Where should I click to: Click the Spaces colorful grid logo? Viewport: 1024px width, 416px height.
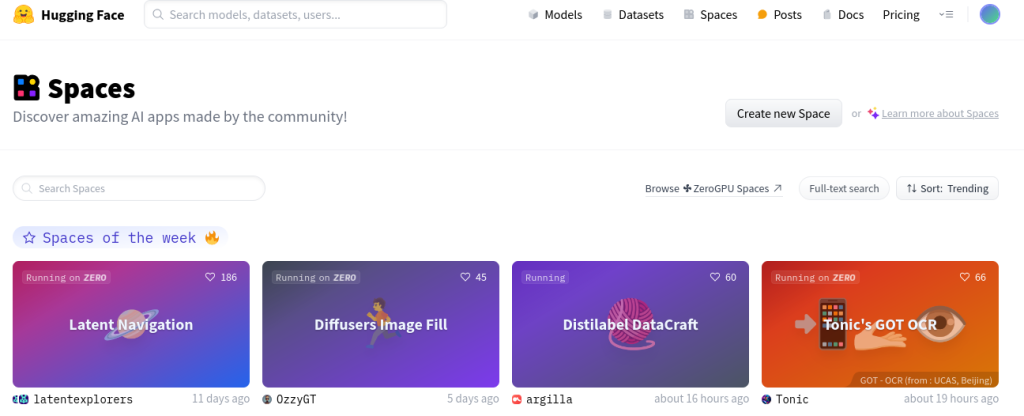pos(27,88)
